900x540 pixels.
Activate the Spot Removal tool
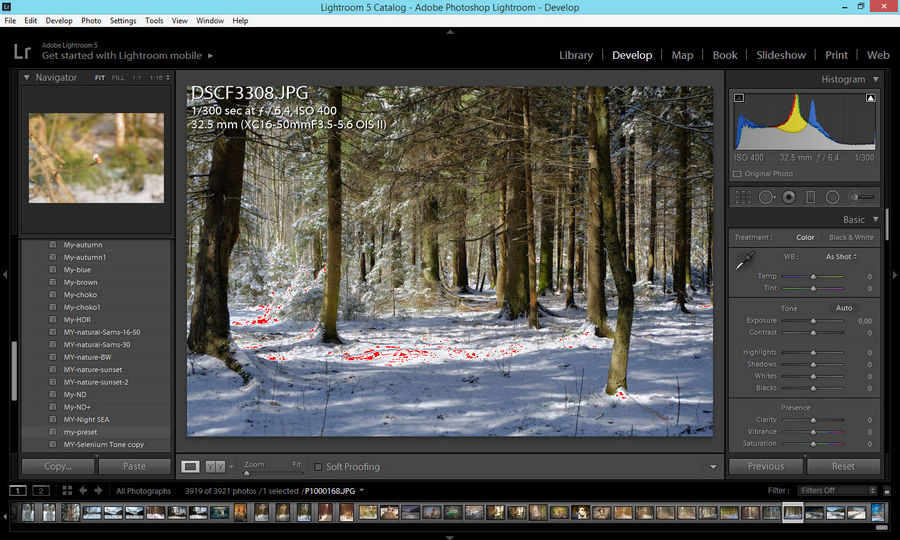tap(766, 197)
